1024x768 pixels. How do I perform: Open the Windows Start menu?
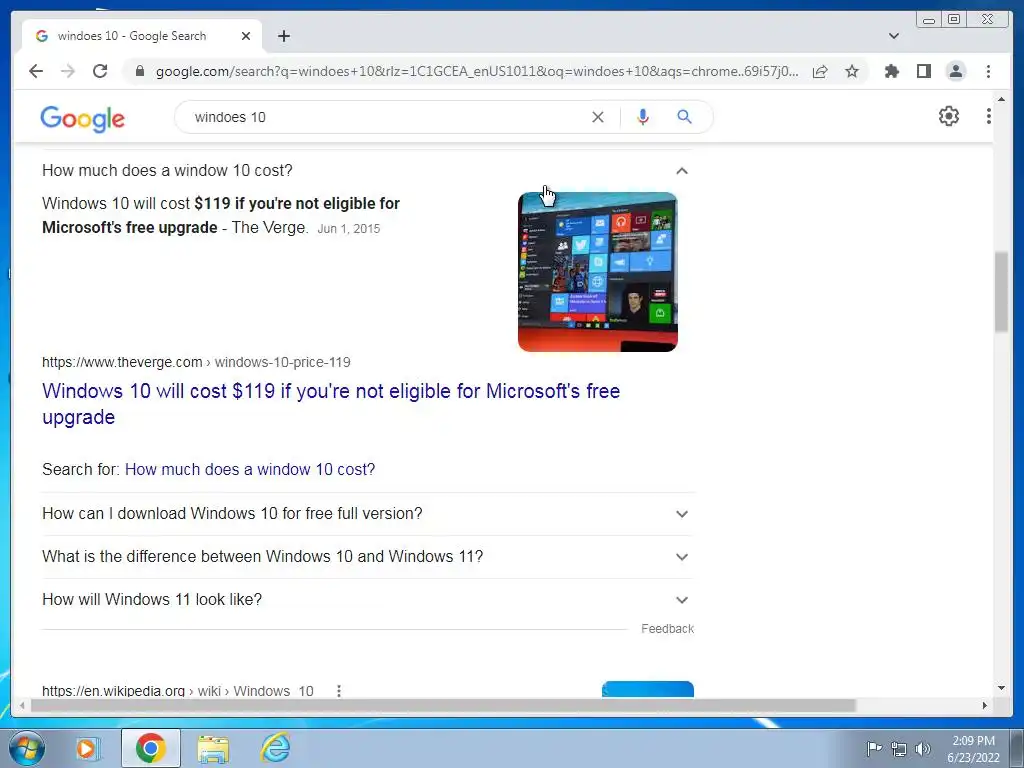point(26,748)
